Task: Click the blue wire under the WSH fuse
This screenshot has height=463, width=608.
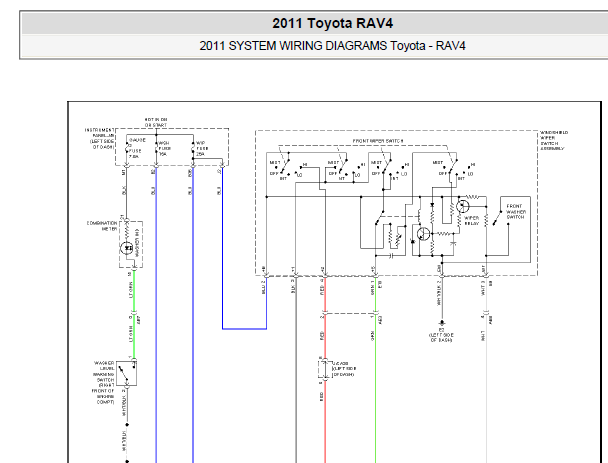Action: coord(156,314)
